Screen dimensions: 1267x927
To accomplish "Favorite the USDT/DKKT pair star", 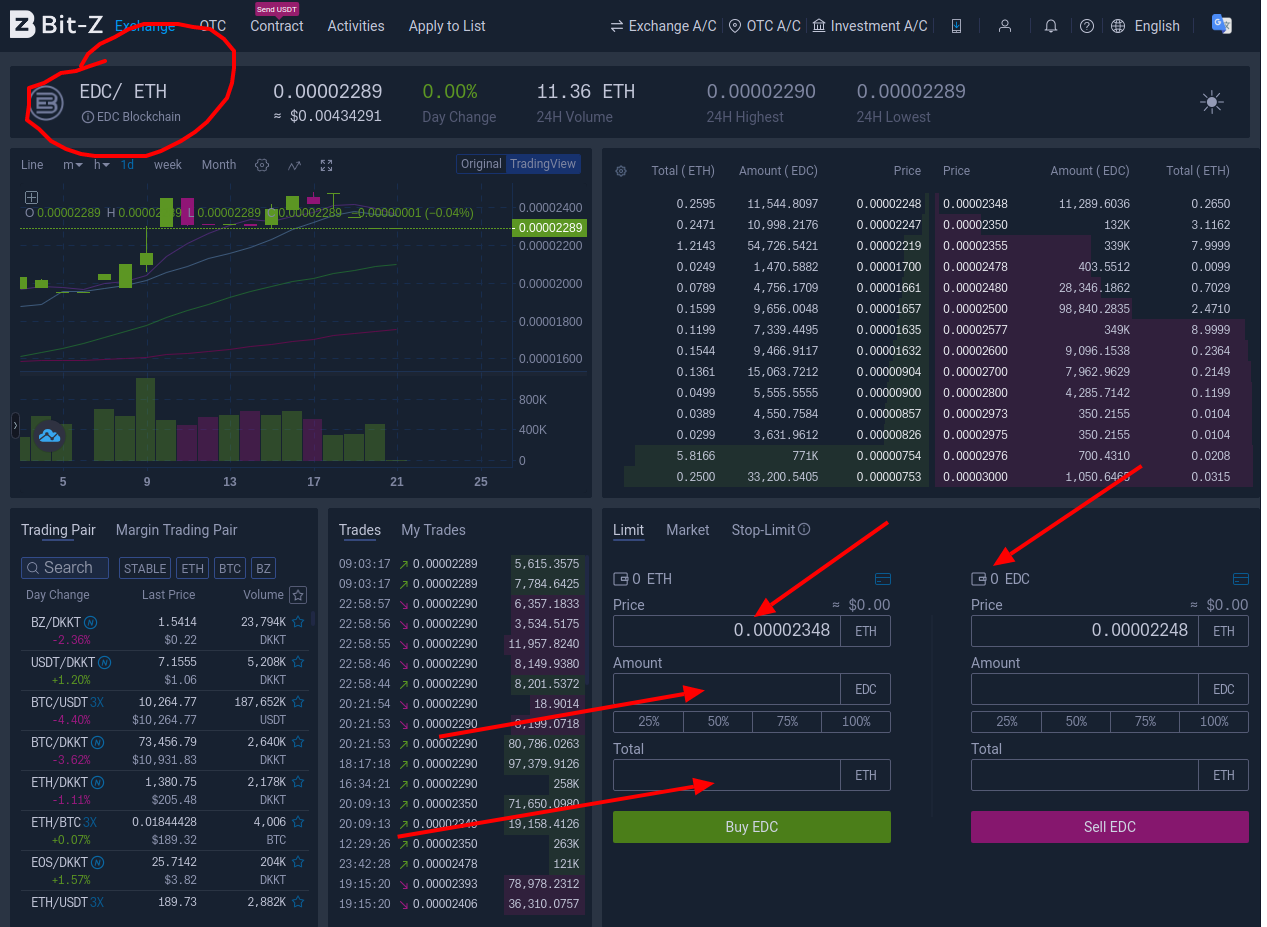I will 298,662.
